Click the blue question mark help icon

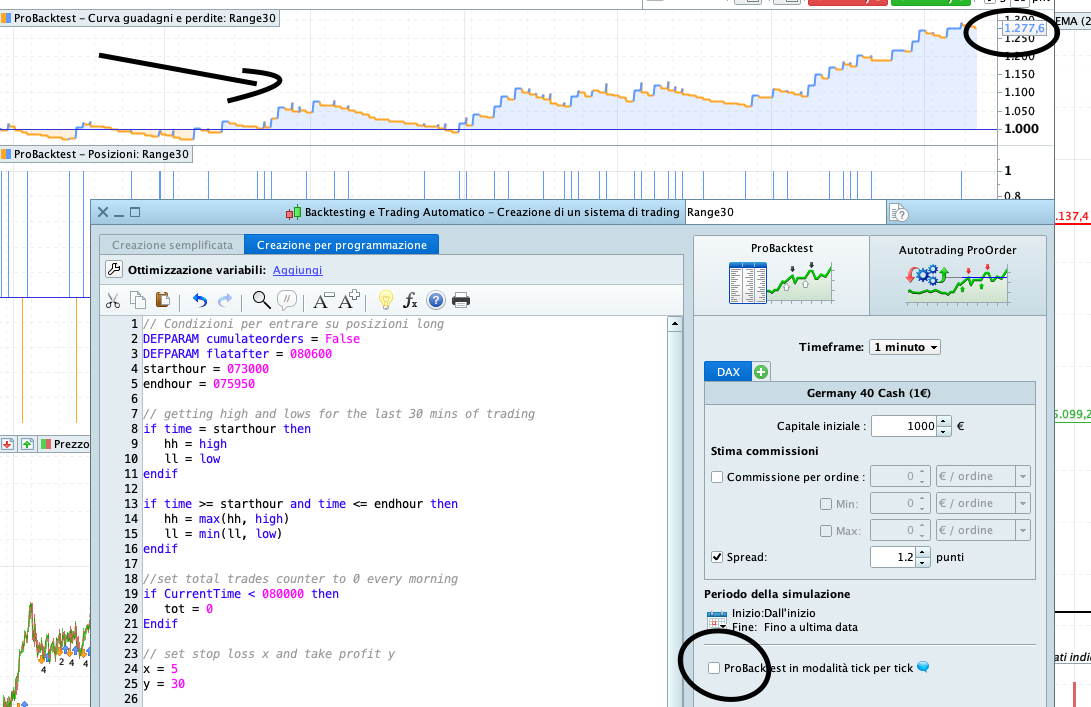[436, 301]
